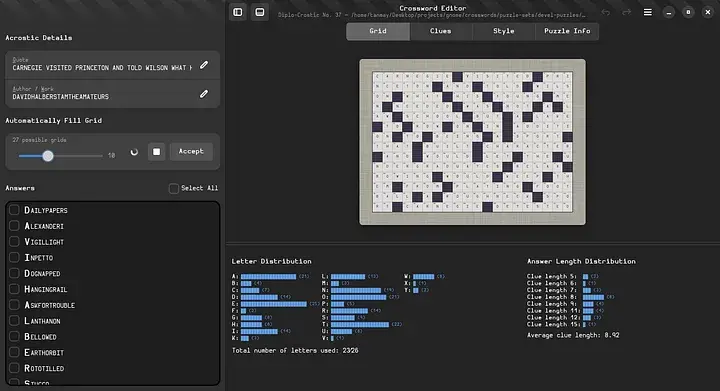Open the hamburger main menu

click(x=647, y=12)
